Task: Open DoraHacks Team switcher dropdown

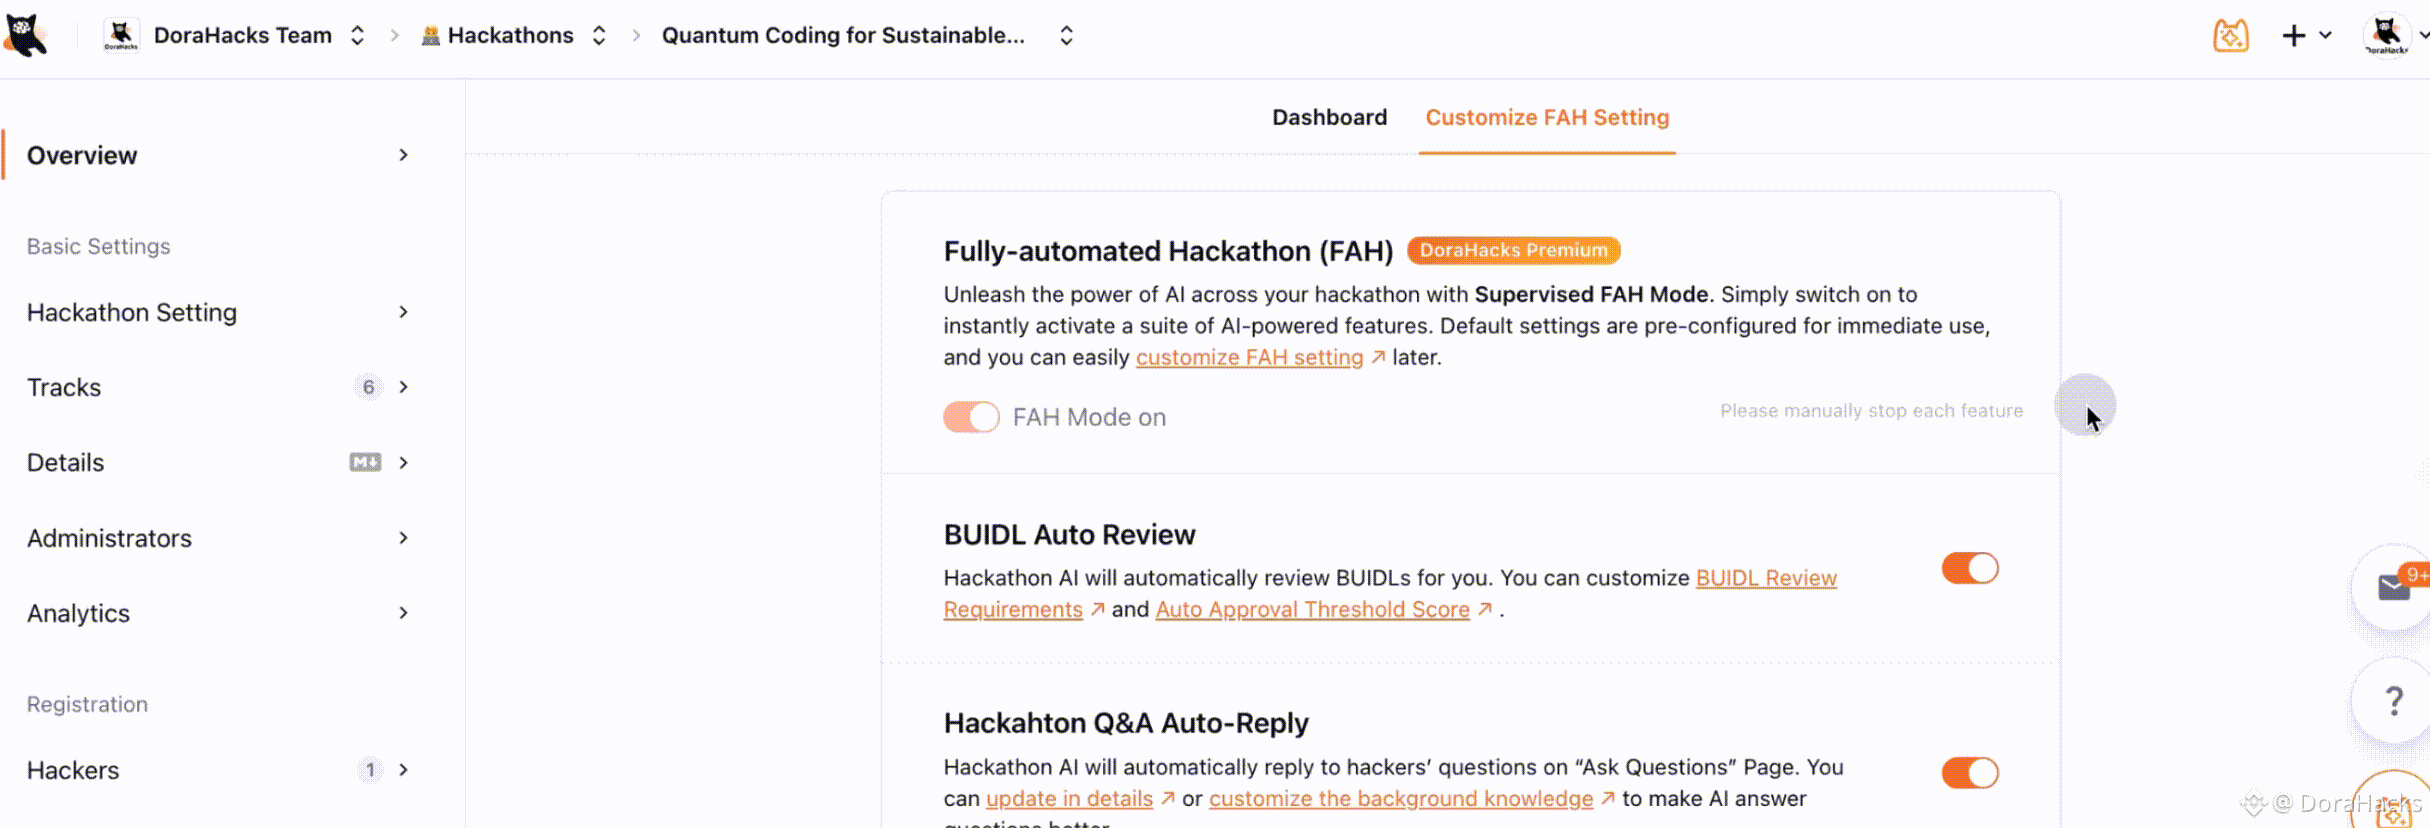Action: click(x=357, y=36)
